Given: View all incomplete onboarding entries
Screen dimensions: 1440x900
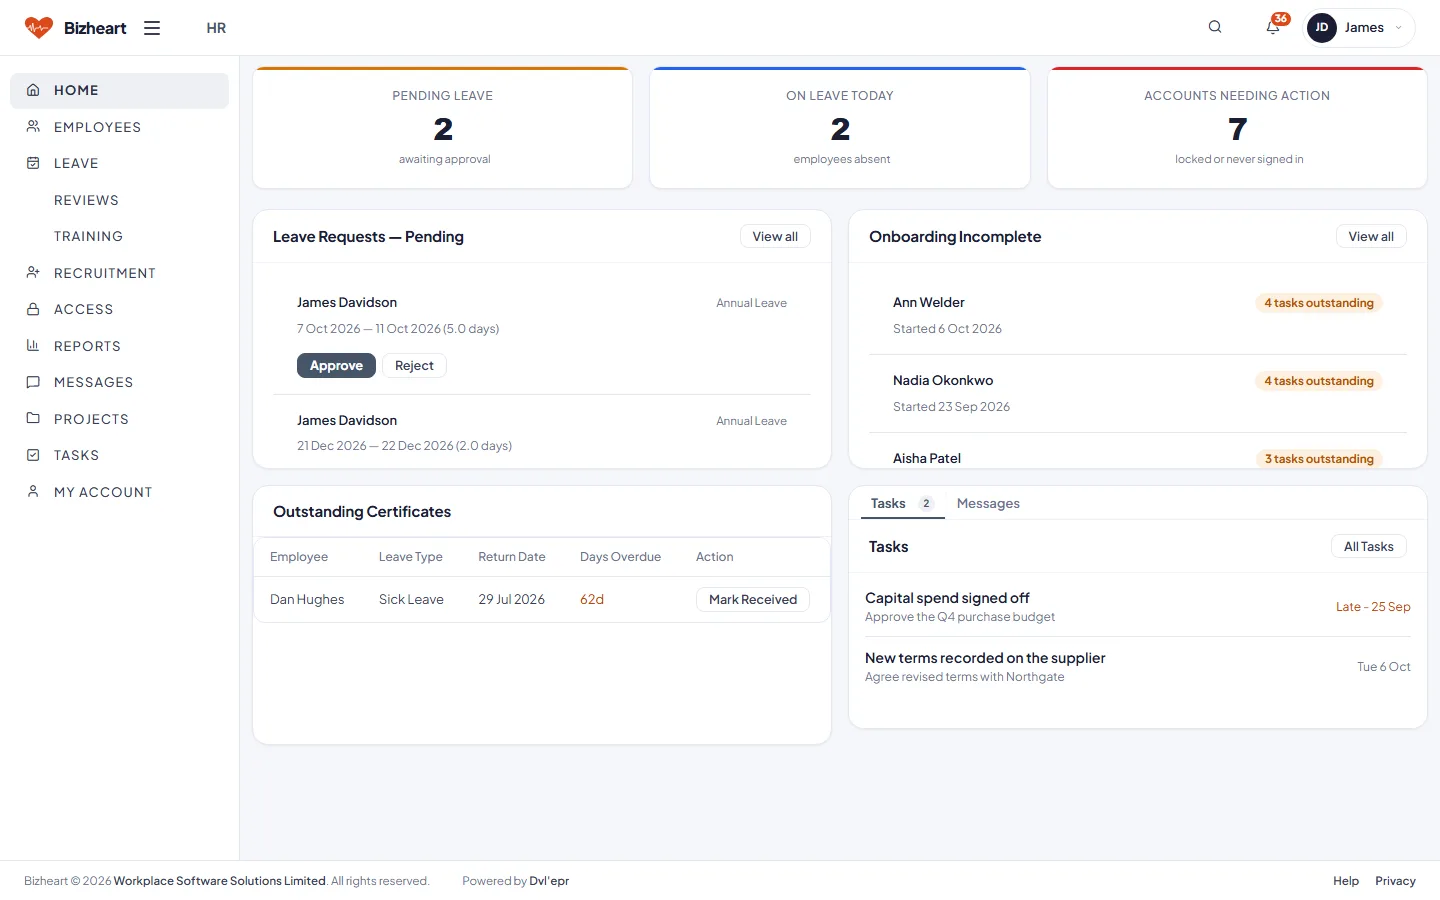Looking at the screenshot, I should 1371,237.
